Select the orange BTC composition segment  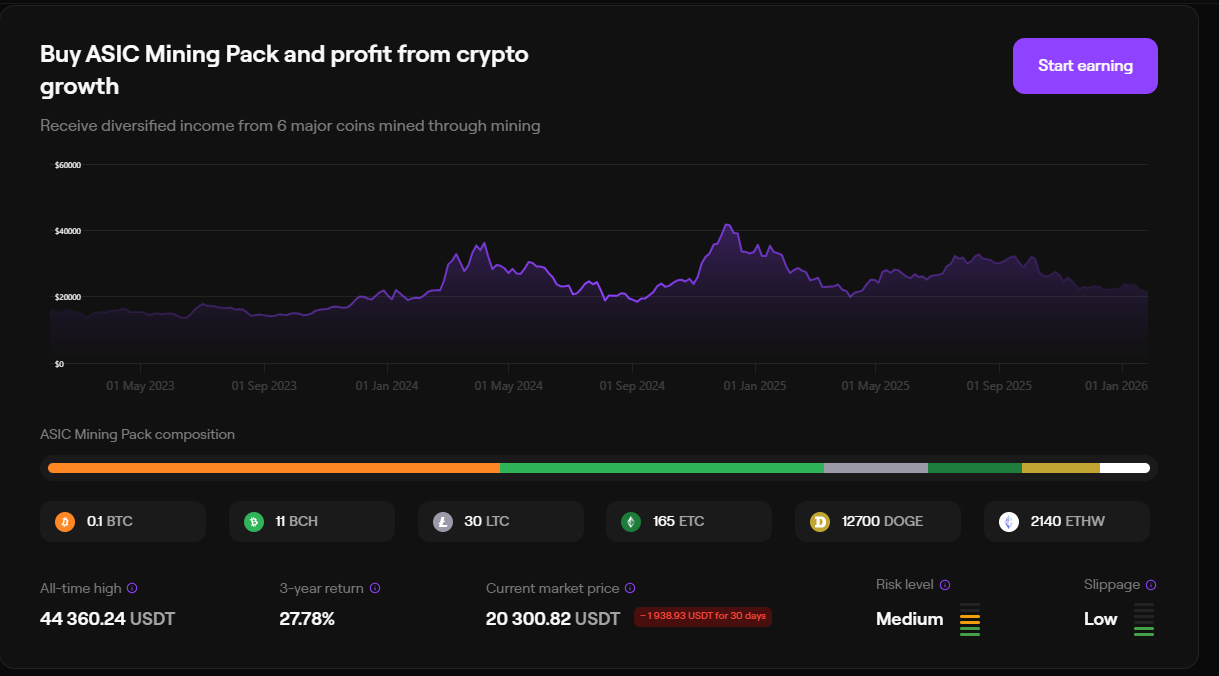(x=274, y=468)
